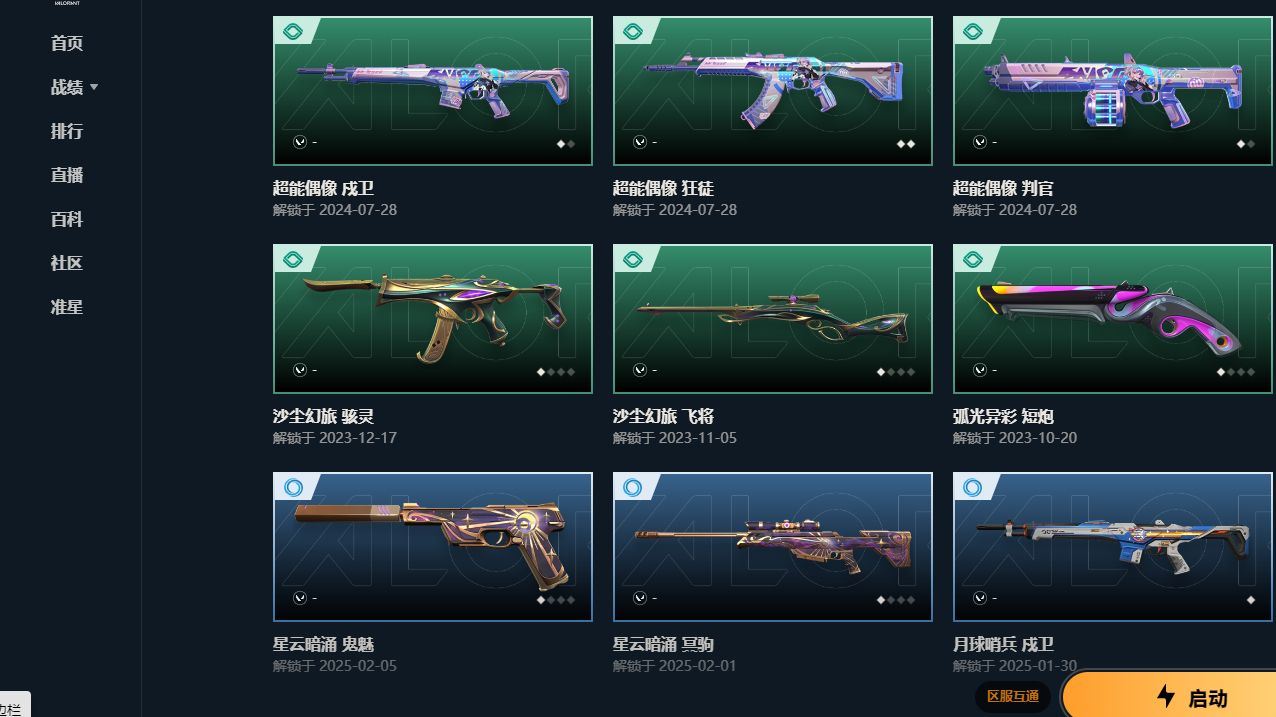Click tier badge icon on 星云暗涌 鬼魅 card

pyautogui.click(x=293, y=488)
